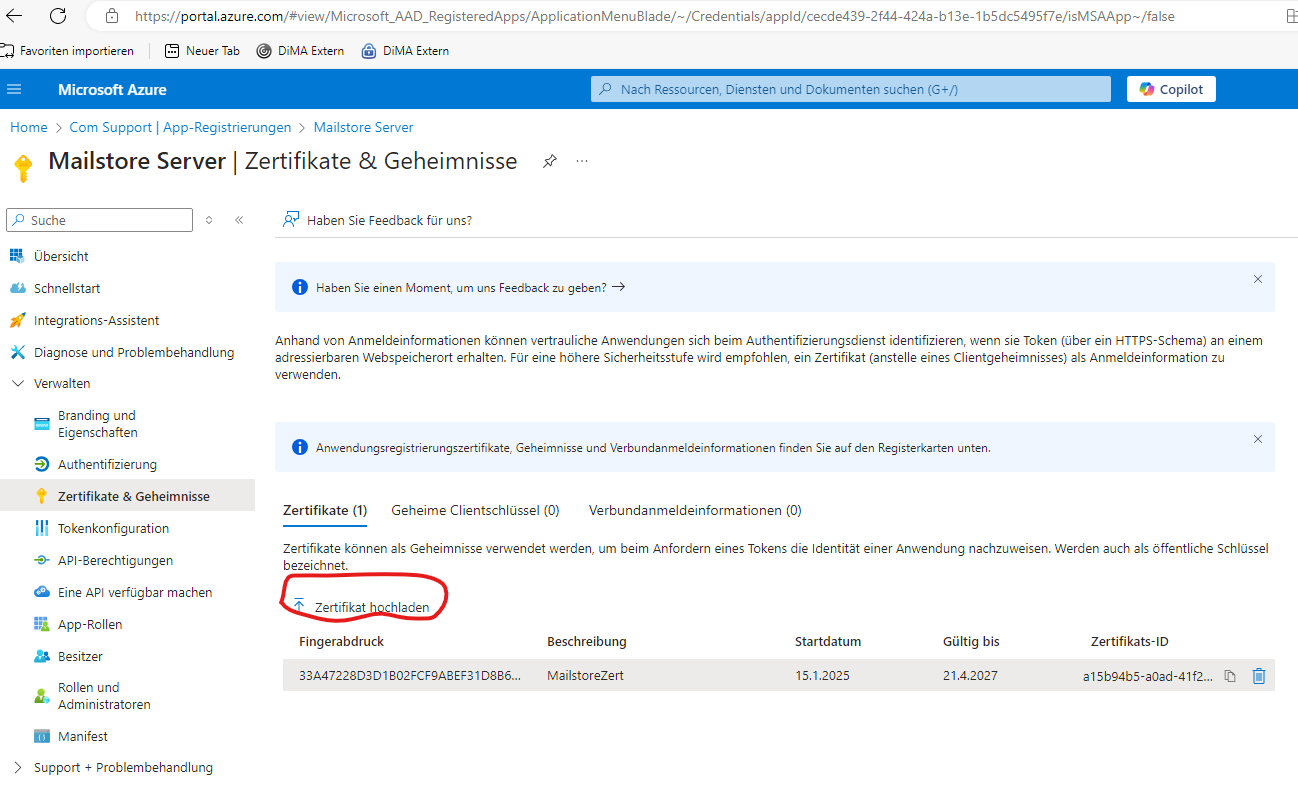The height and width of the screenshot is (811, 1298).
Task: Dismiss the feedback info banner
Action: 1257,280
